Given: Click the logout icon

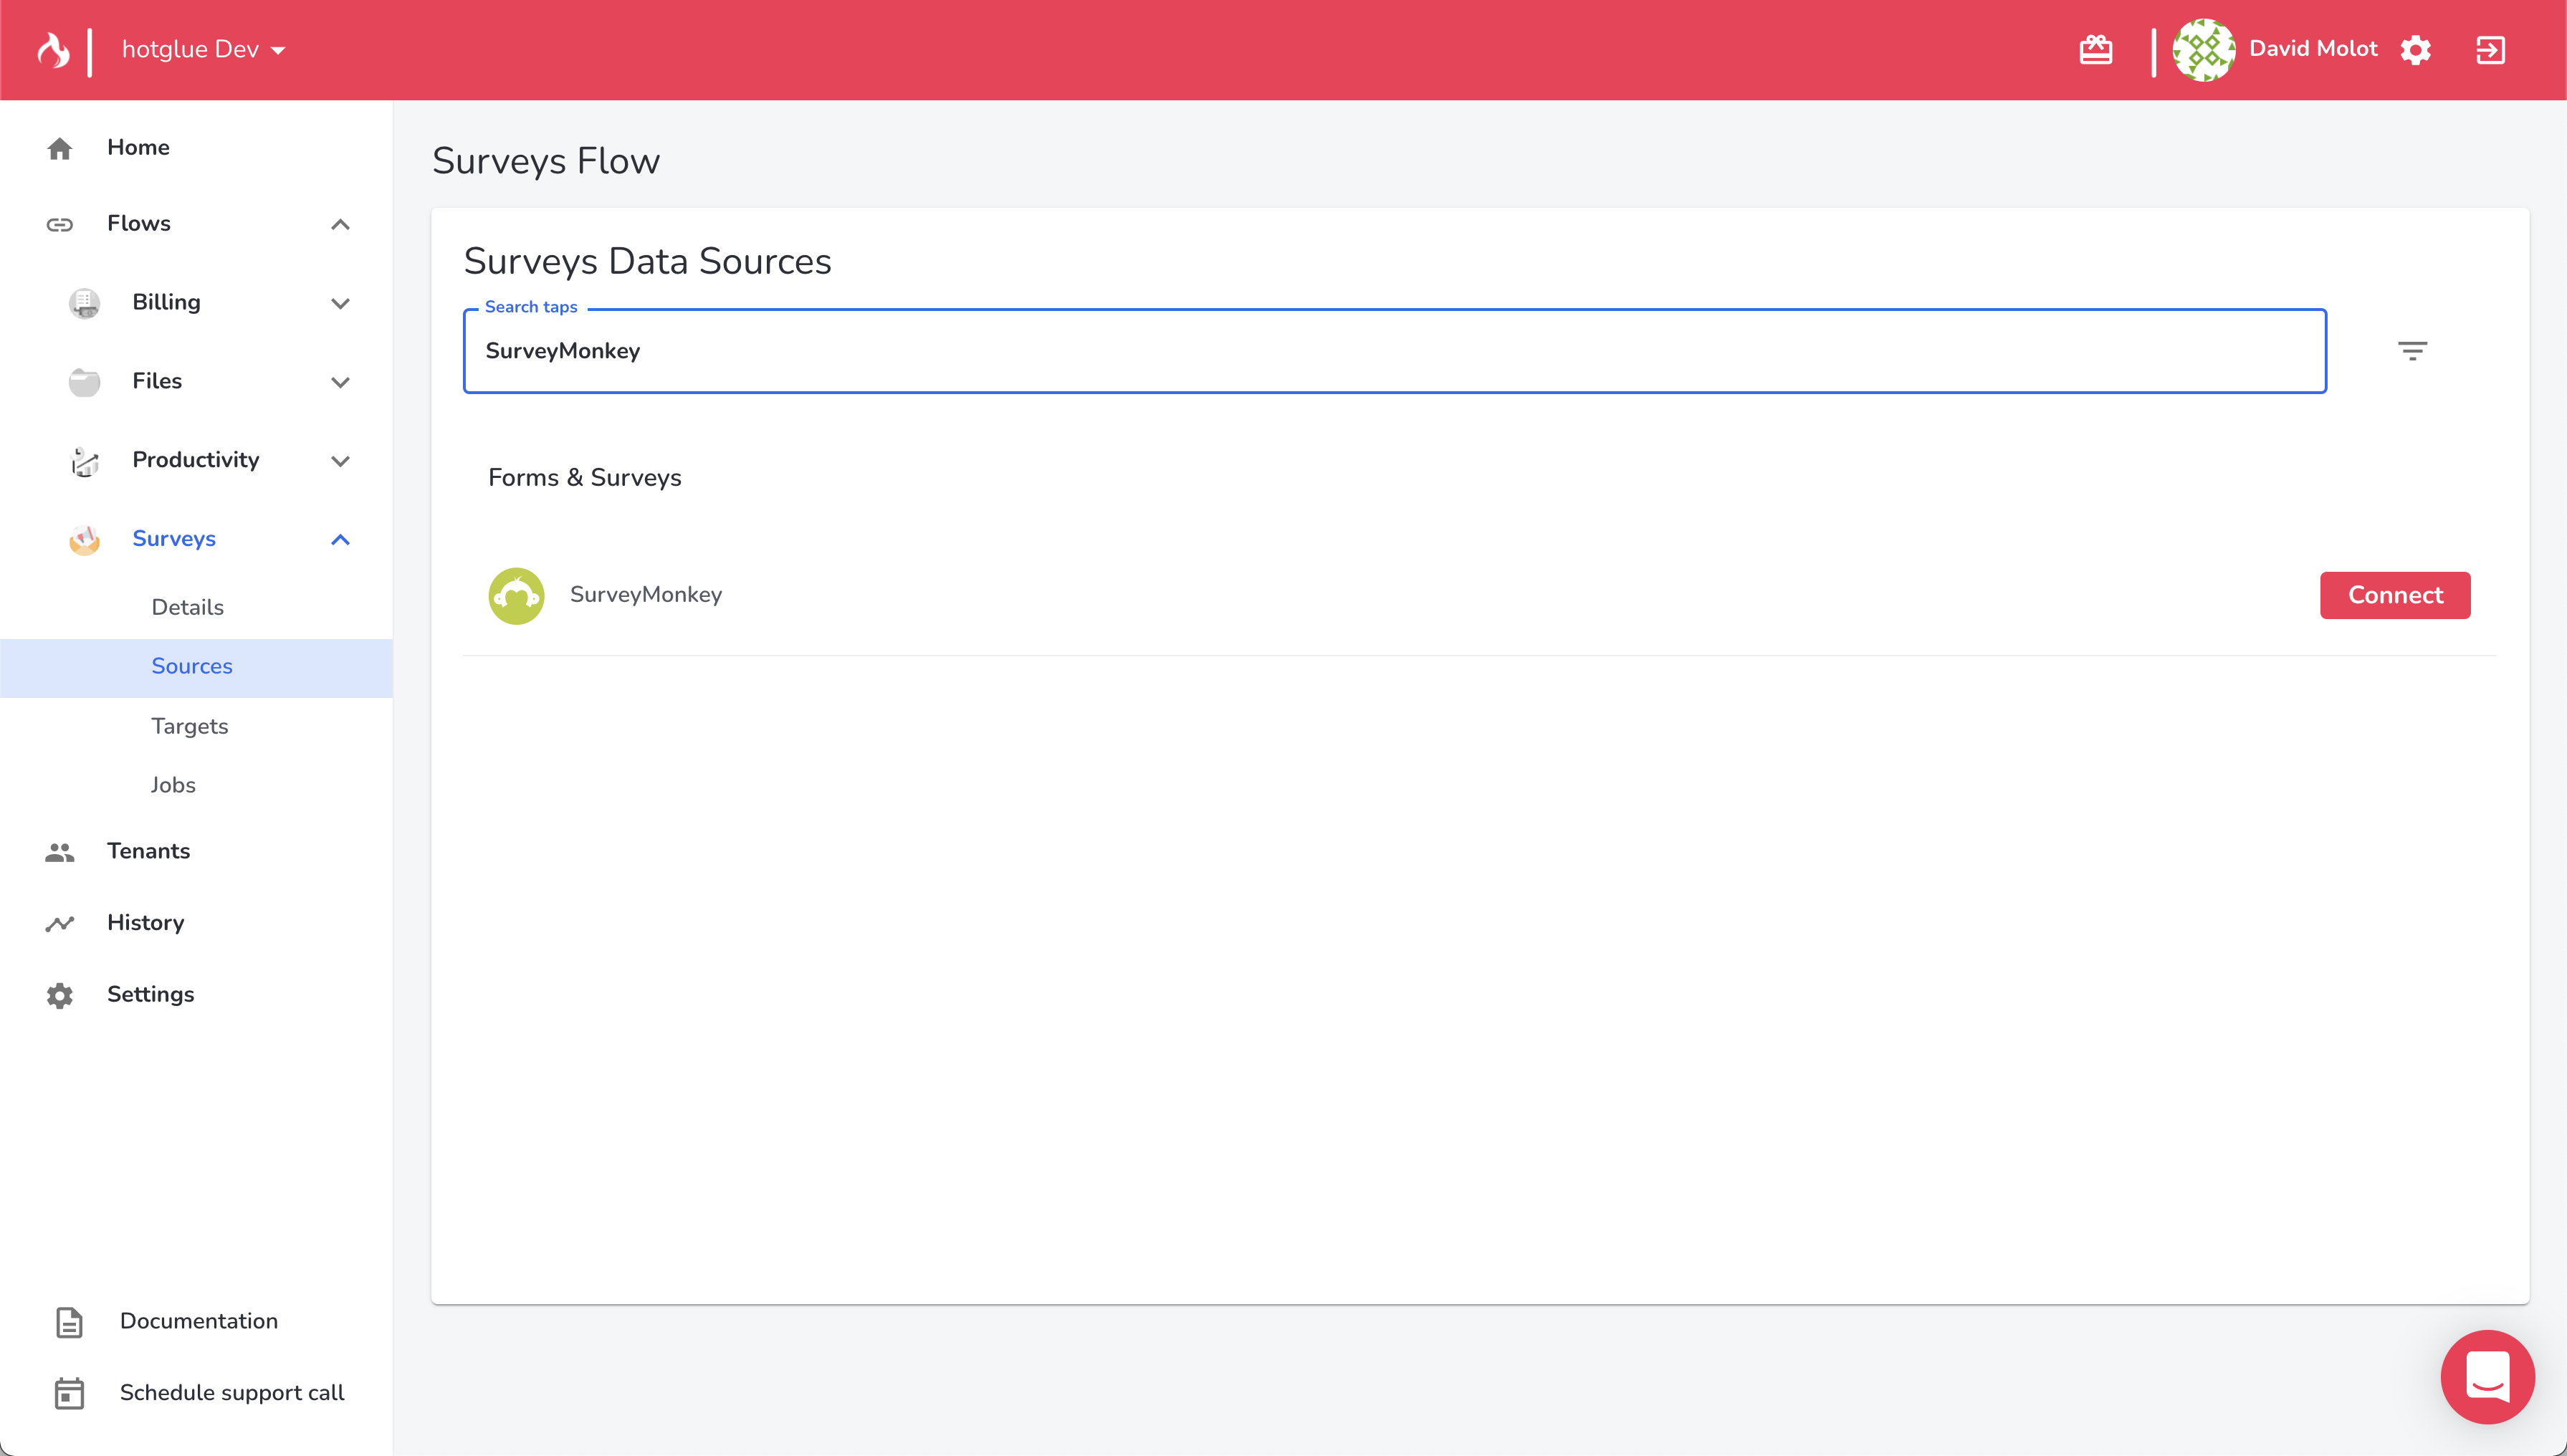Looking at the screenshot, I should (2490, 49).
